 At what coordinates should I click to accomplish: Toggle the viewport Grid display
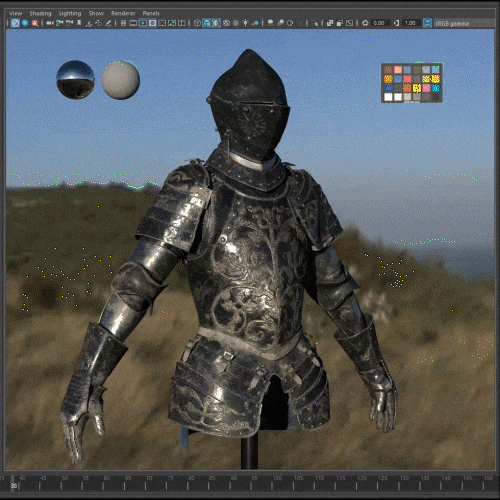coord(123,23)
